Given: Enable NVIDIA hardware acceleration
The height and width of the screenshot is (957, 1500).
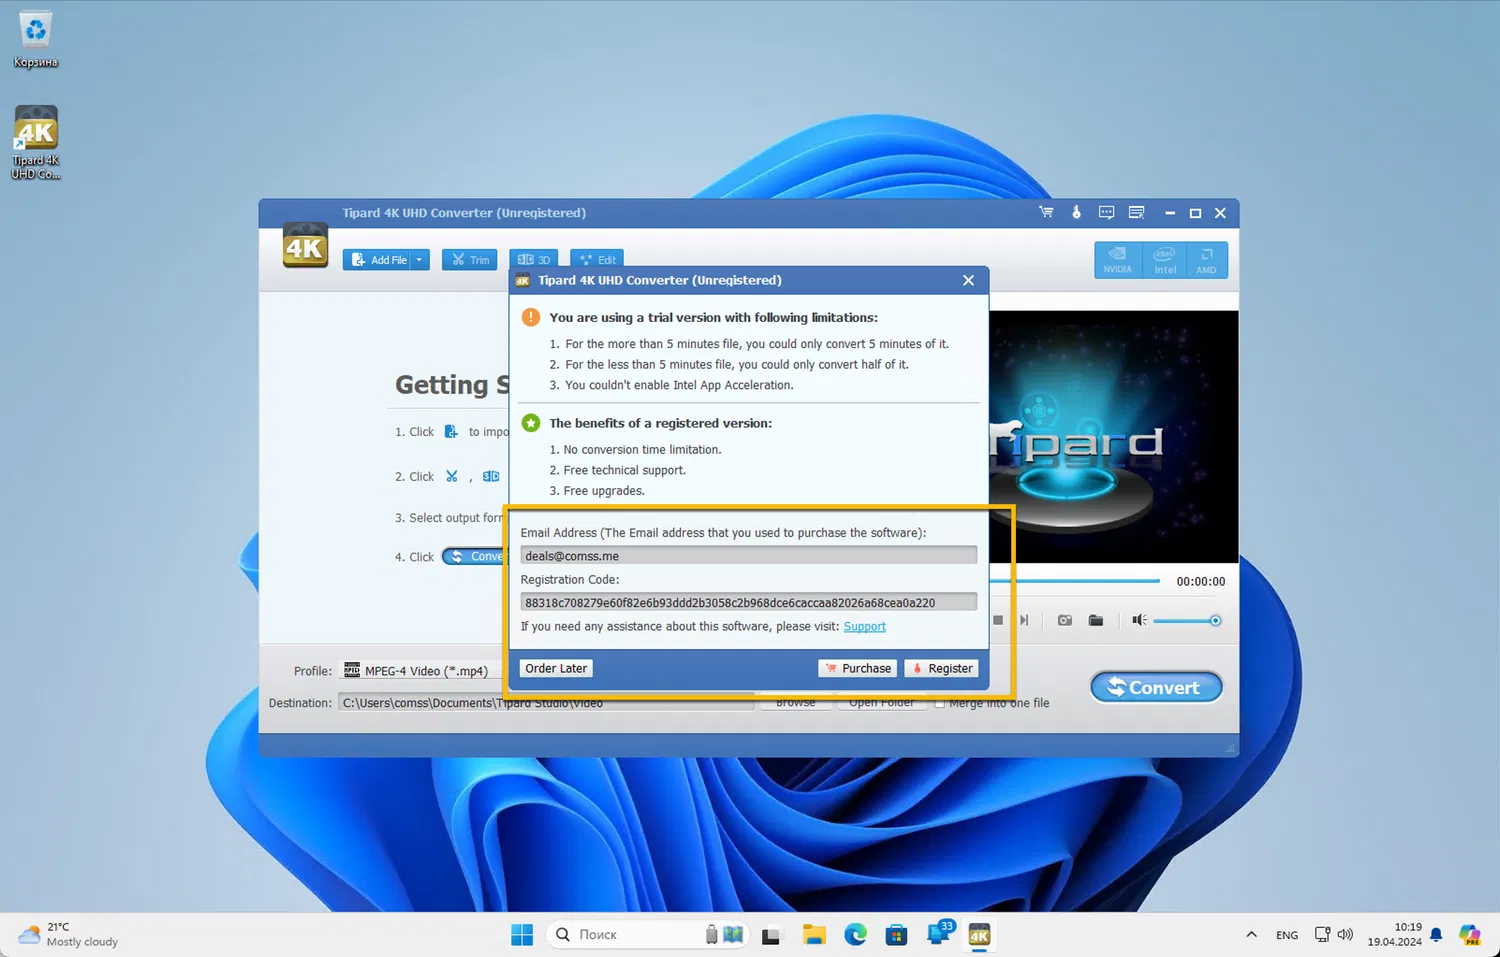Looking at the screenshot, I should 1117,259.
